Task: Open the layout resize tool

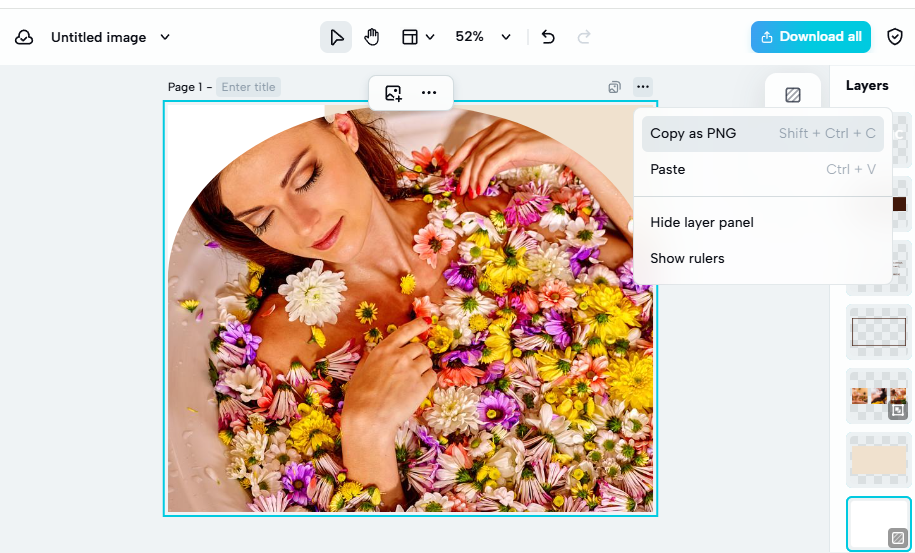Action: pyautogui.click(x=410, y=37)
